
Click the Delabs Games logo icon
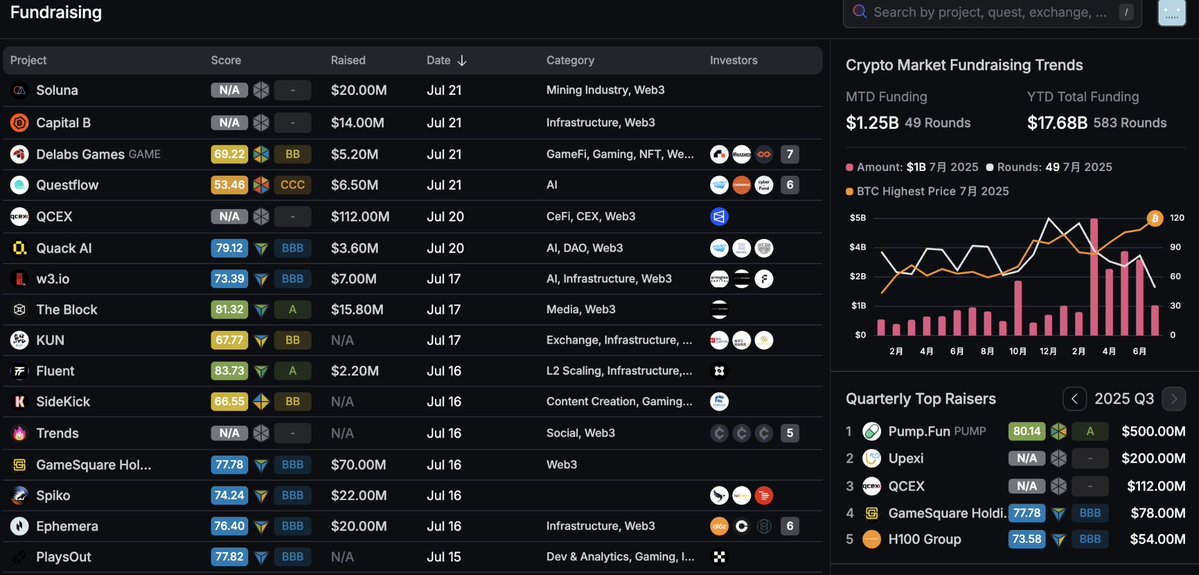click(x=19, y=154)
